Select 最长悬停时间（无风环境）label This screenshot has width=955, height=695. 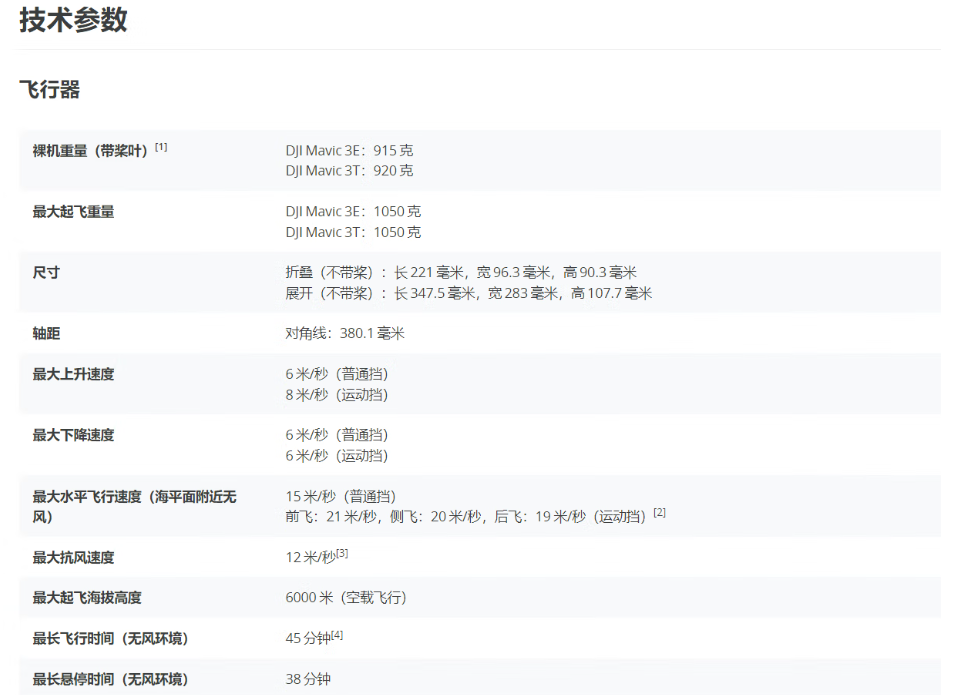pyautogui.click(x=110, y=680)
